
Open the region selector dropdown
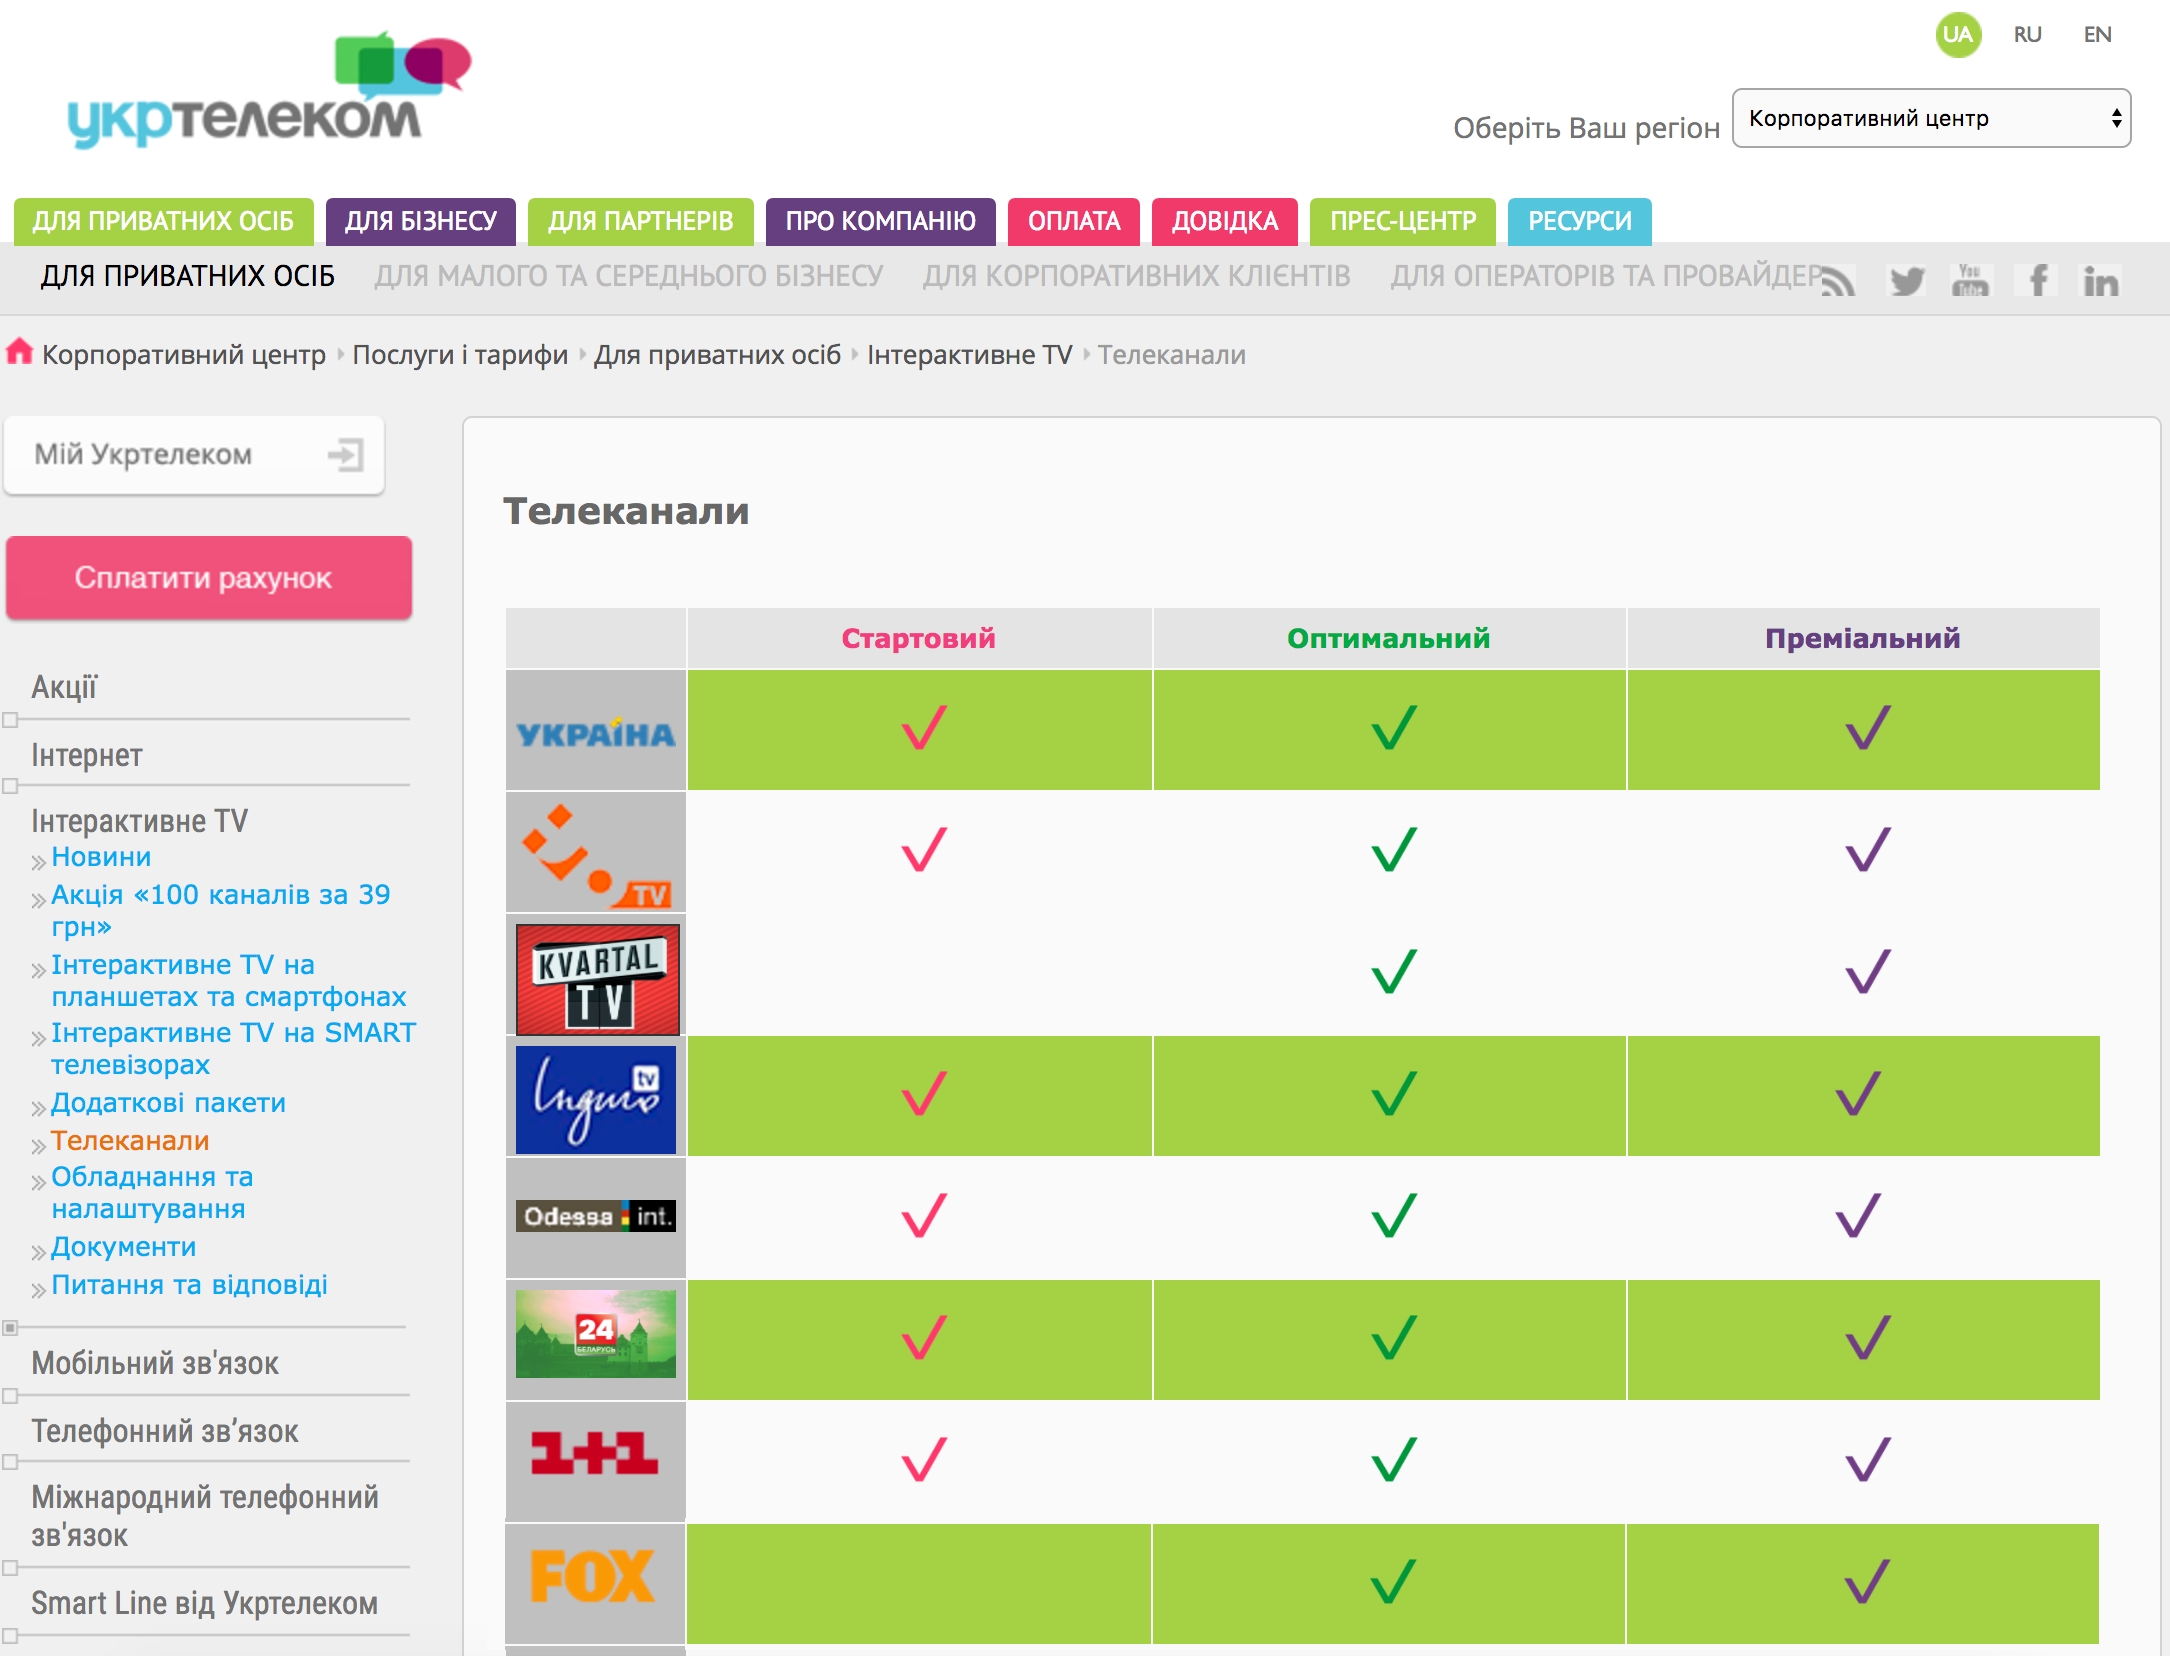[1931, 118]
